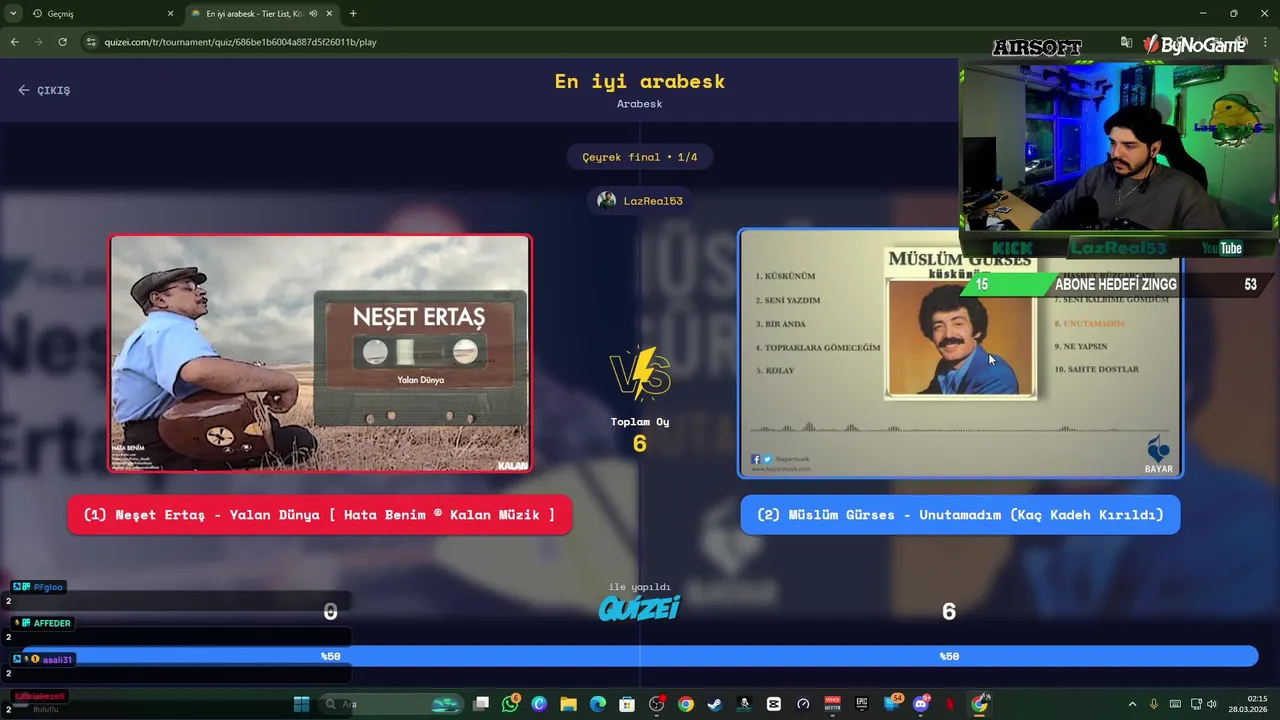
Task: Open CapCut from the taskbar
Action: tap(773, 704)
